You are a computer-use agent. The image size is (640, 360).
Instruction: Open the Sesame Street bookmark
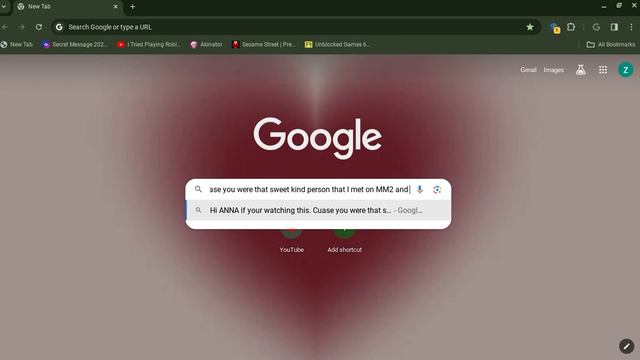click(x=264, y=44)
